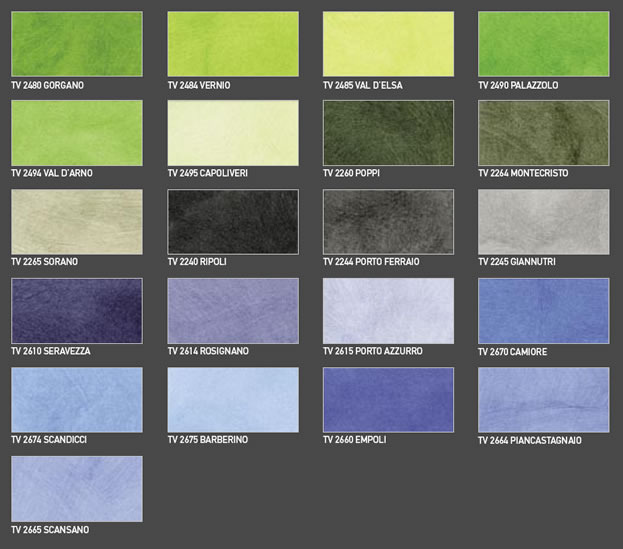Screen dimensions: 623x549
Task: Choose the light gray TV 2245 Giannutri swatch
Action: (x=544, y=222)
